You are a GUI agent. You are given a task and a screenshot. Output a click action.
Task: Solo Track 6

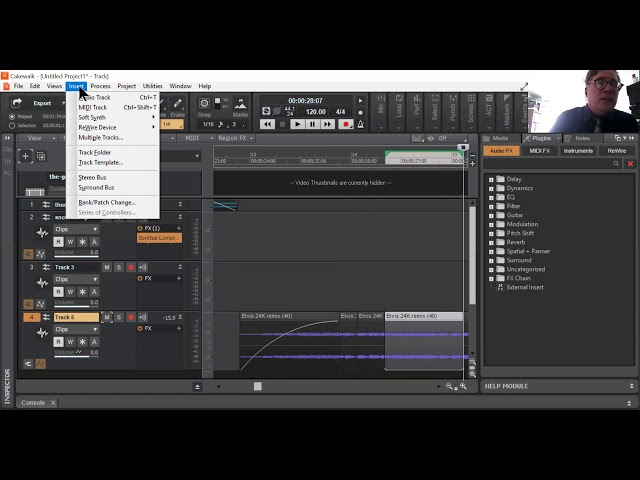(119, 317)
